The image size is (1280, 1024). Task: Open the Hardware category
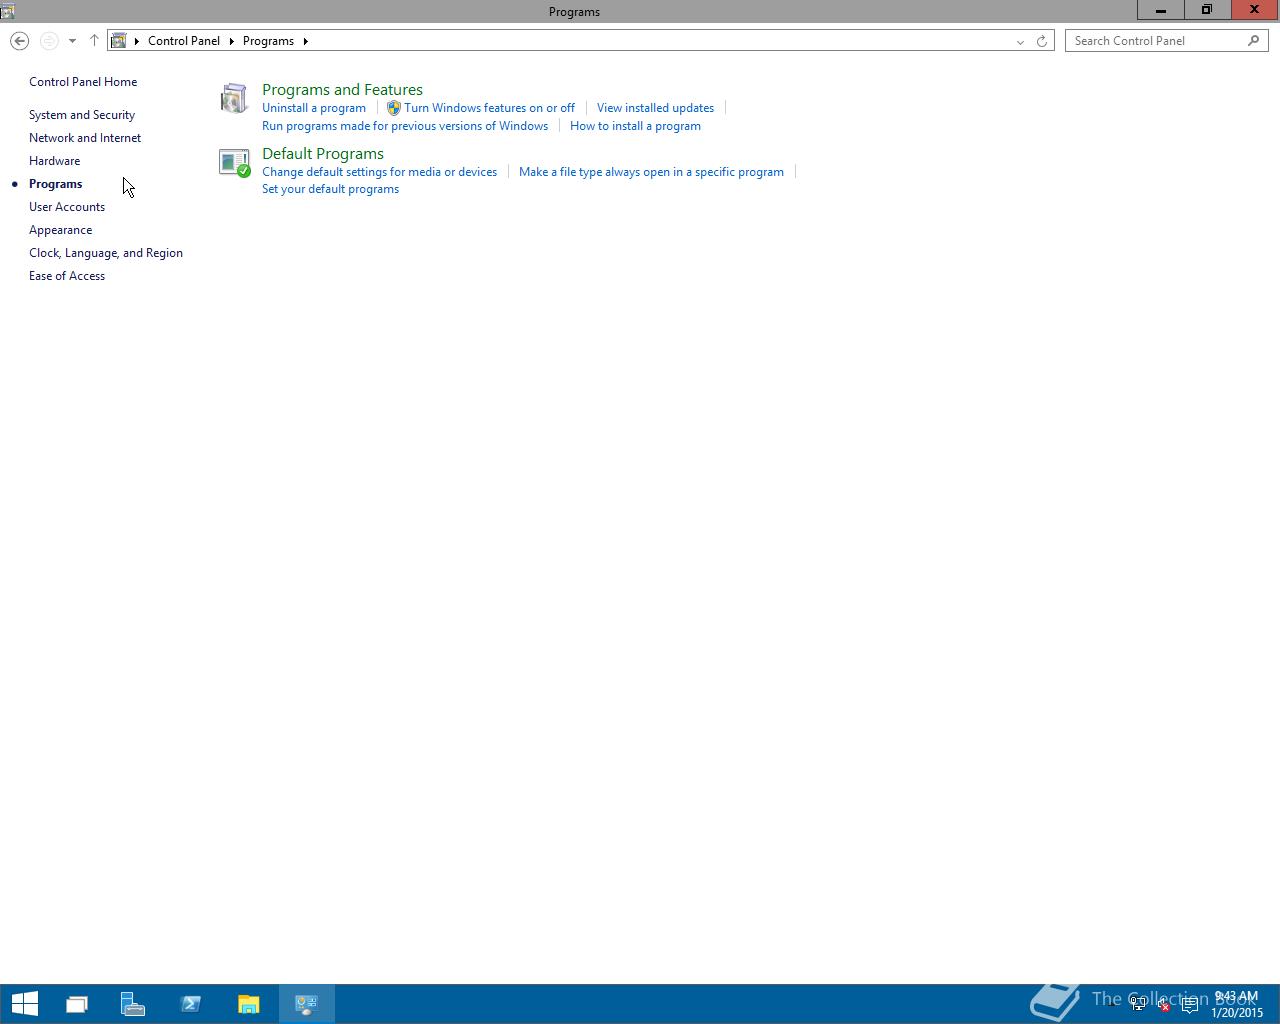click(55, 161)
